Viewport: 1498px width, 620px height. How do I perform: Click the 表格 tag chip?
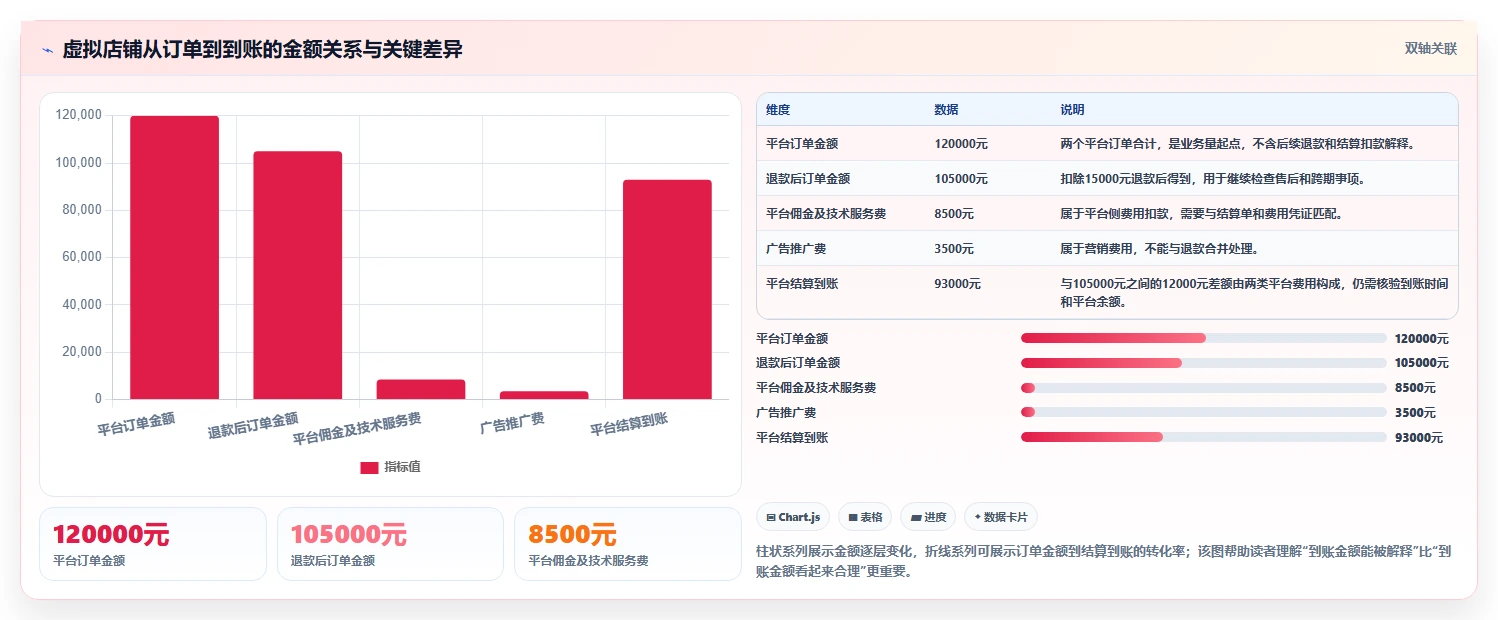(865, 517)
